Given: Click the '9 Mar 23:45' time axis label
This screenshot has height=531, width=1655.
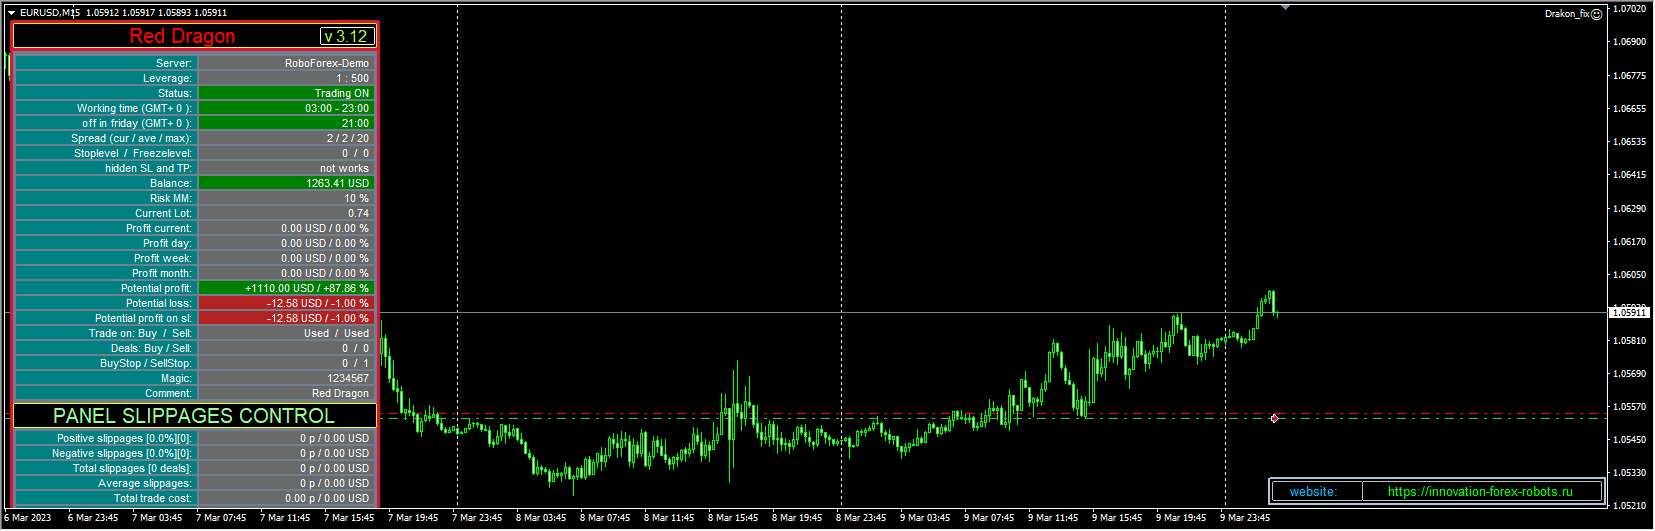Looking at the screenshot, I should (1245, 518).
